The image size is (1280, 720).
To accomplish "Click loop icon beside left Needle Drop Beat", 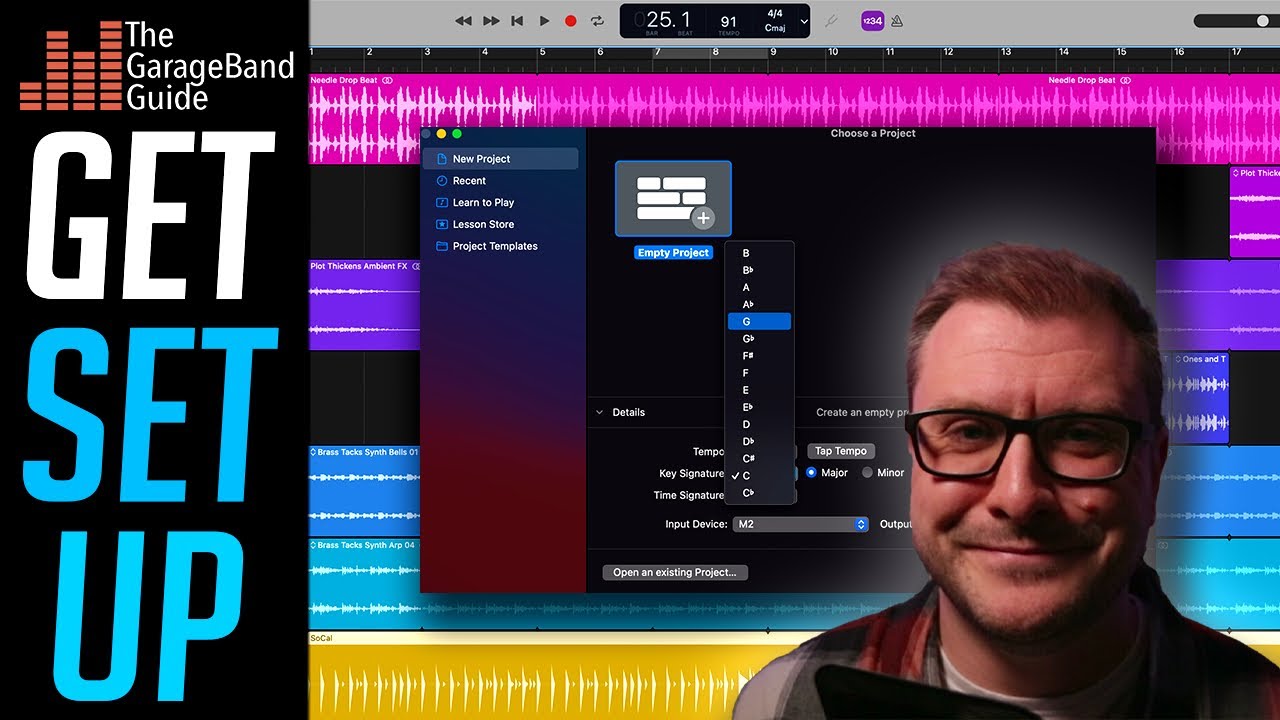I will click(387, 80).
